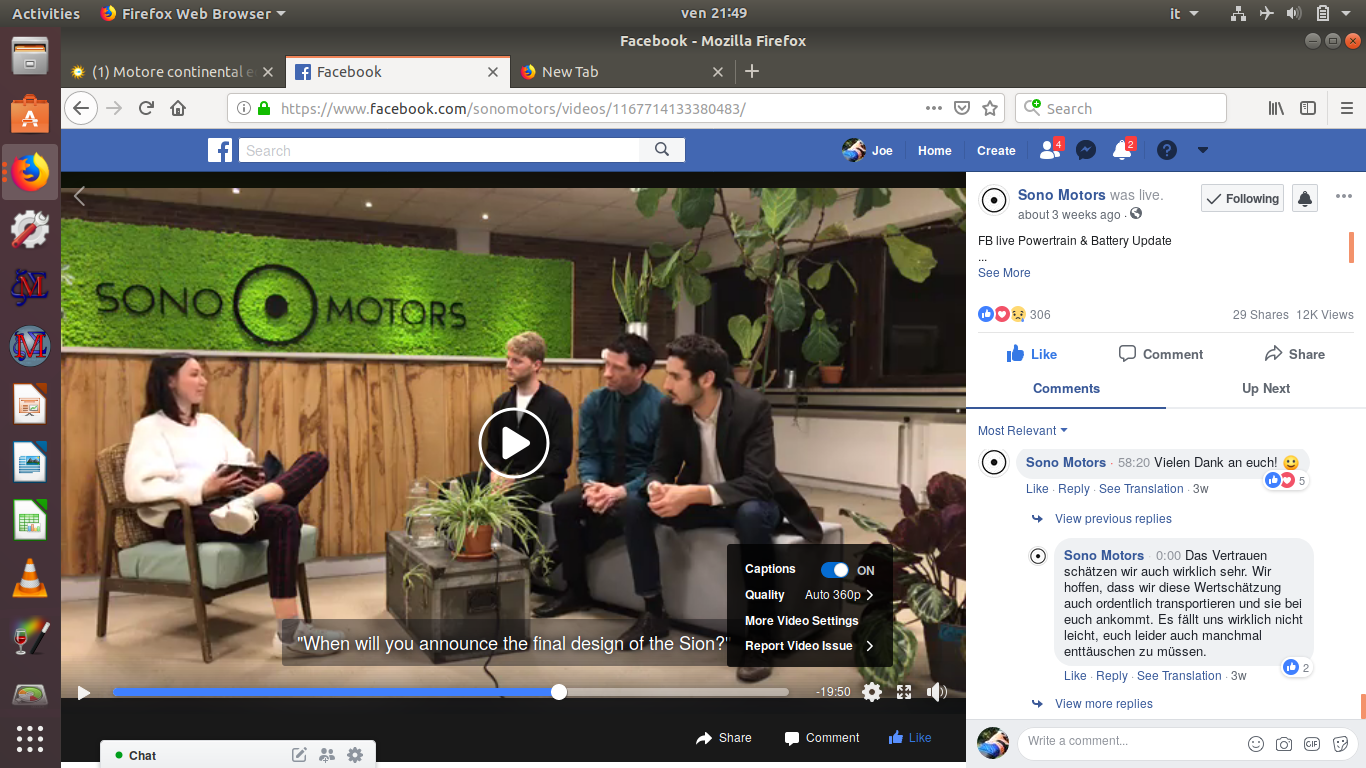1366x768 pixels.
Task: Toggle Firefox sidebar icon
Action: pos(1307,108)
